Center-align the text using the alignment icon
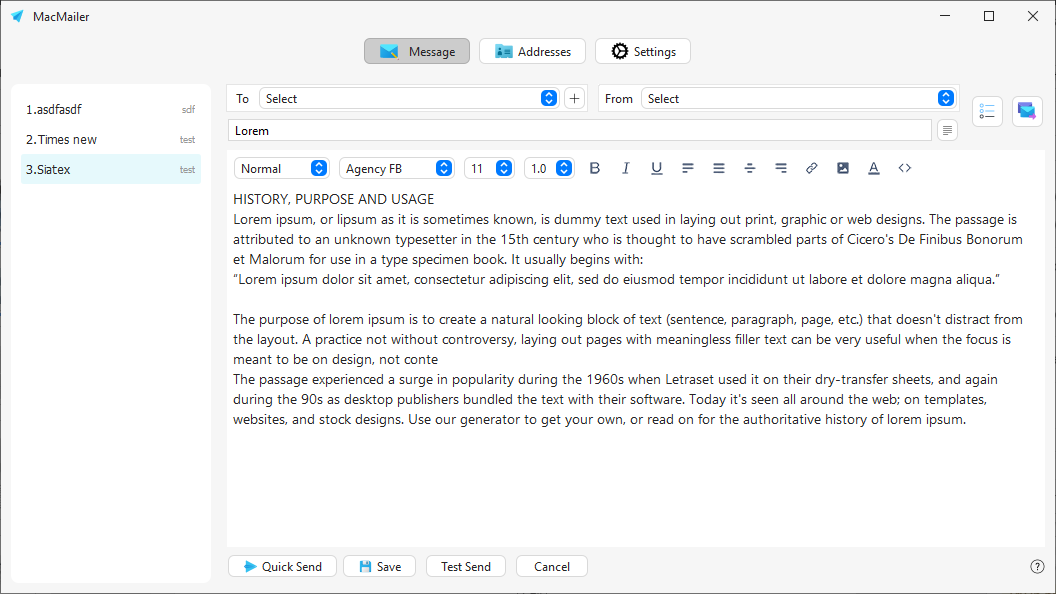The width and height of the screenshot is (1056, 594). coord(718,168)
